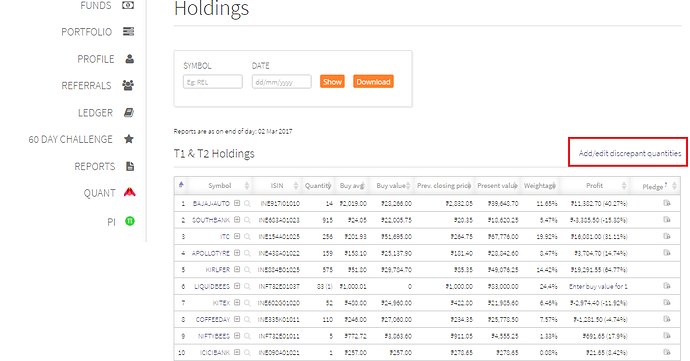Focus the Symbol input field

pos(213,82)
